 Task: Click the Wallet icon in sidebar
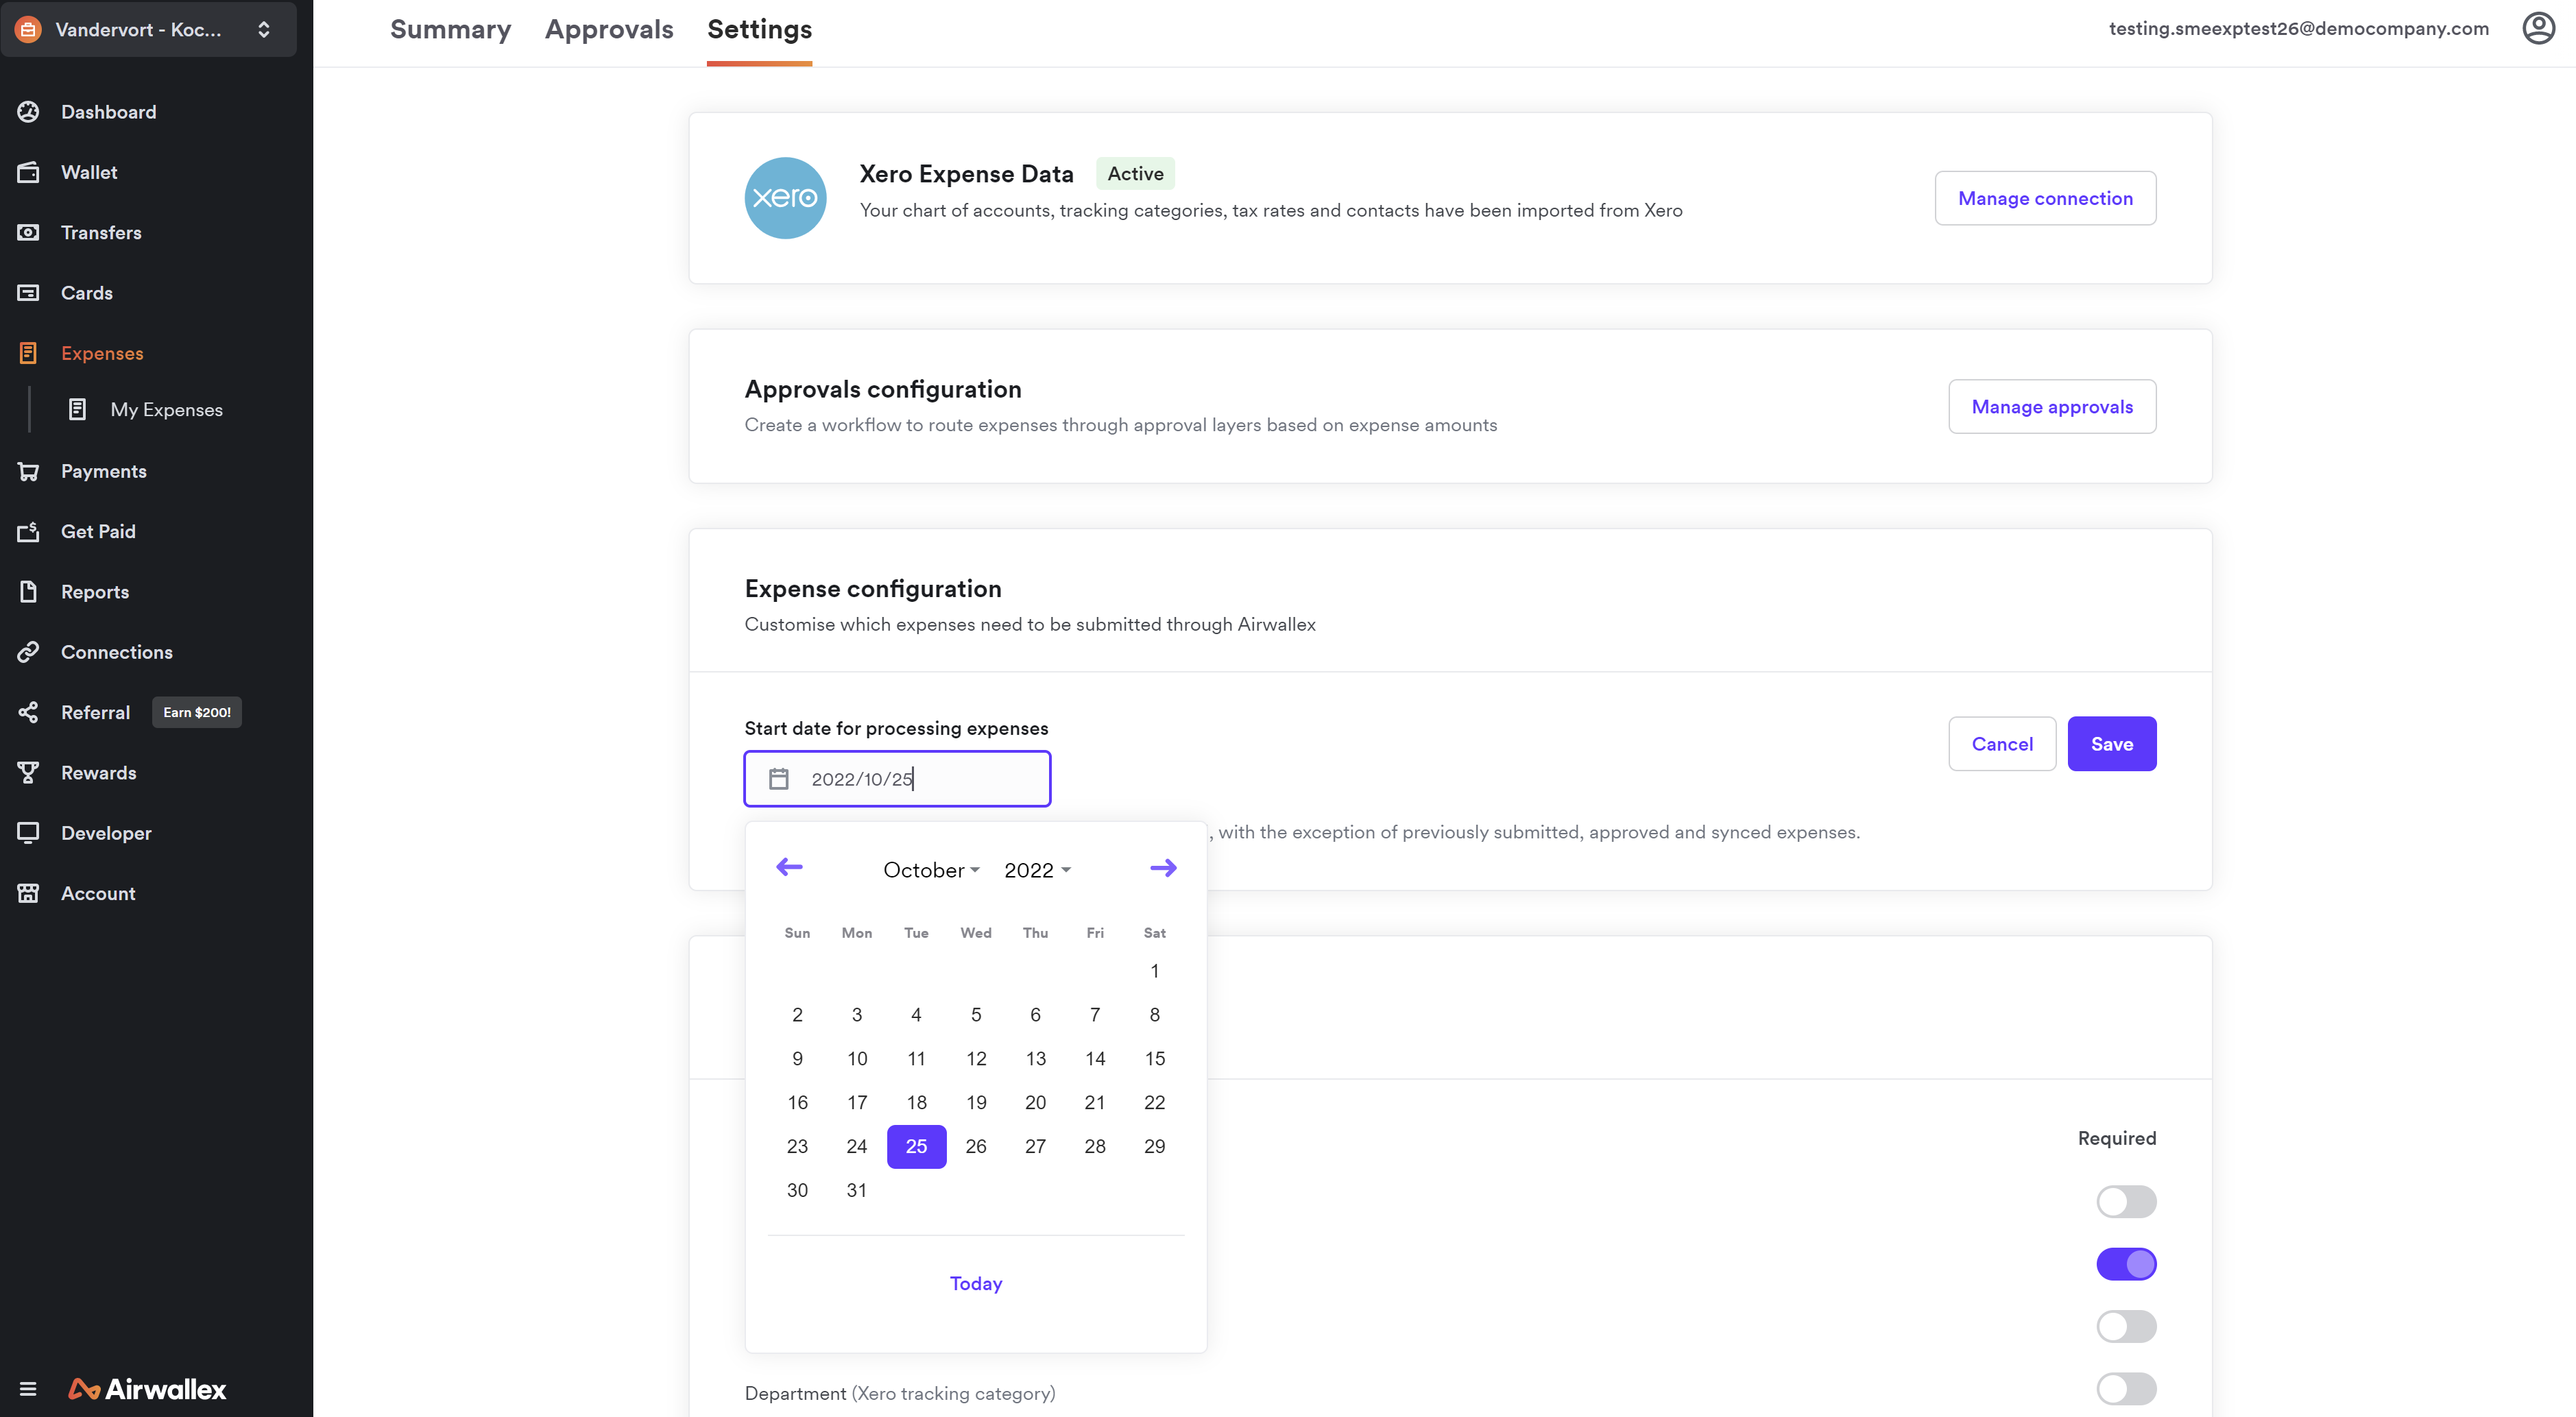[28, 172]
